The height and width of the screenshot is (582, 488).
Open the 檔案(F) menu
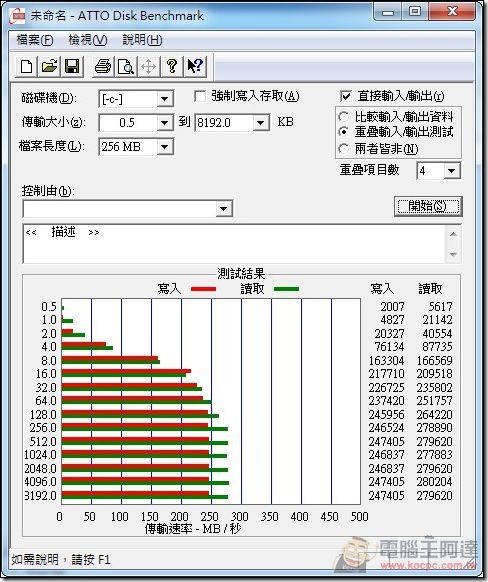click(x=35, y=40)
